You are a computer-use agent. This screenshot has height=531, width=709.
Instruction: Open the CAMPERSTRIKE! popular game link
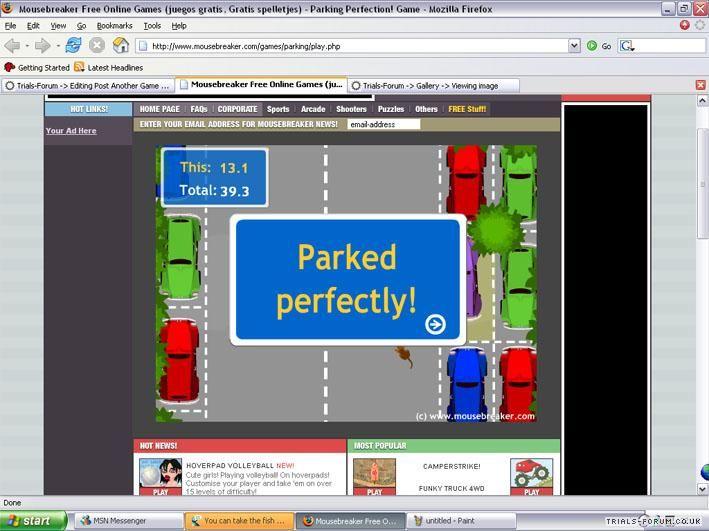pyautogui.click(x=452, y=466)
